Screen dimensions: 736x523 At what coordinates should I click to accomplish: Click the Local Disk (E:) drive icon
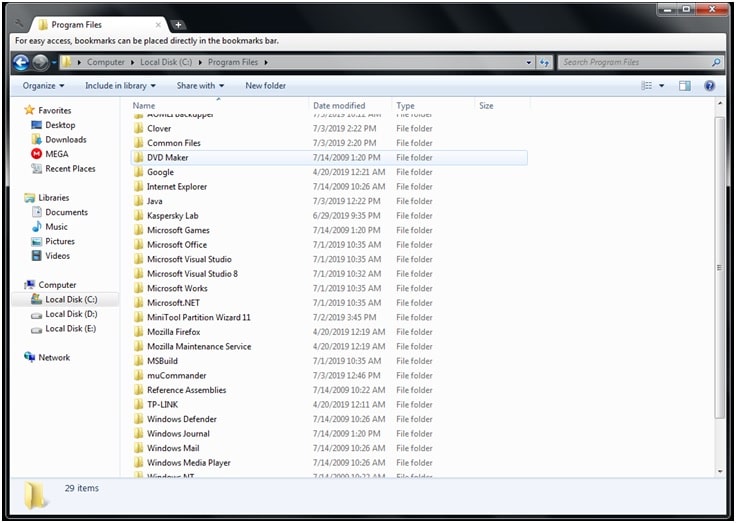[x=36, y=330]
